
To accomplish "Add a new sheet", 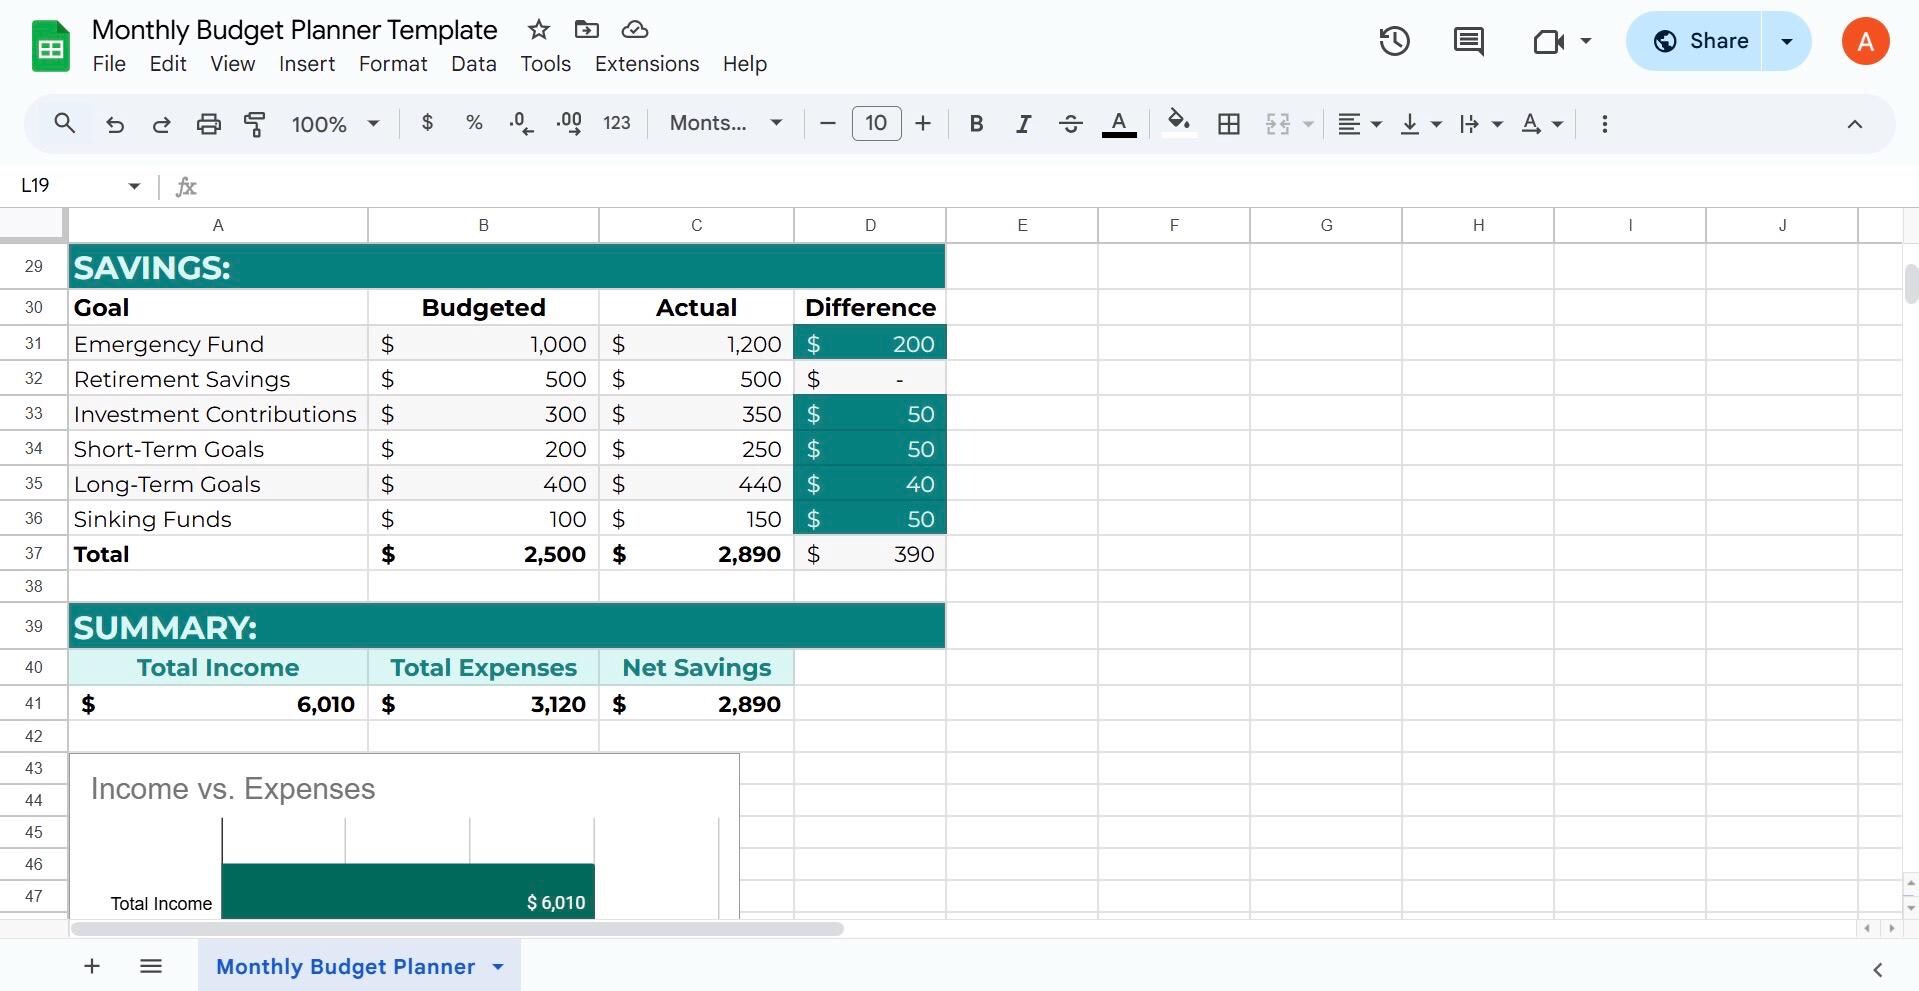I will (x=91, y=965).
